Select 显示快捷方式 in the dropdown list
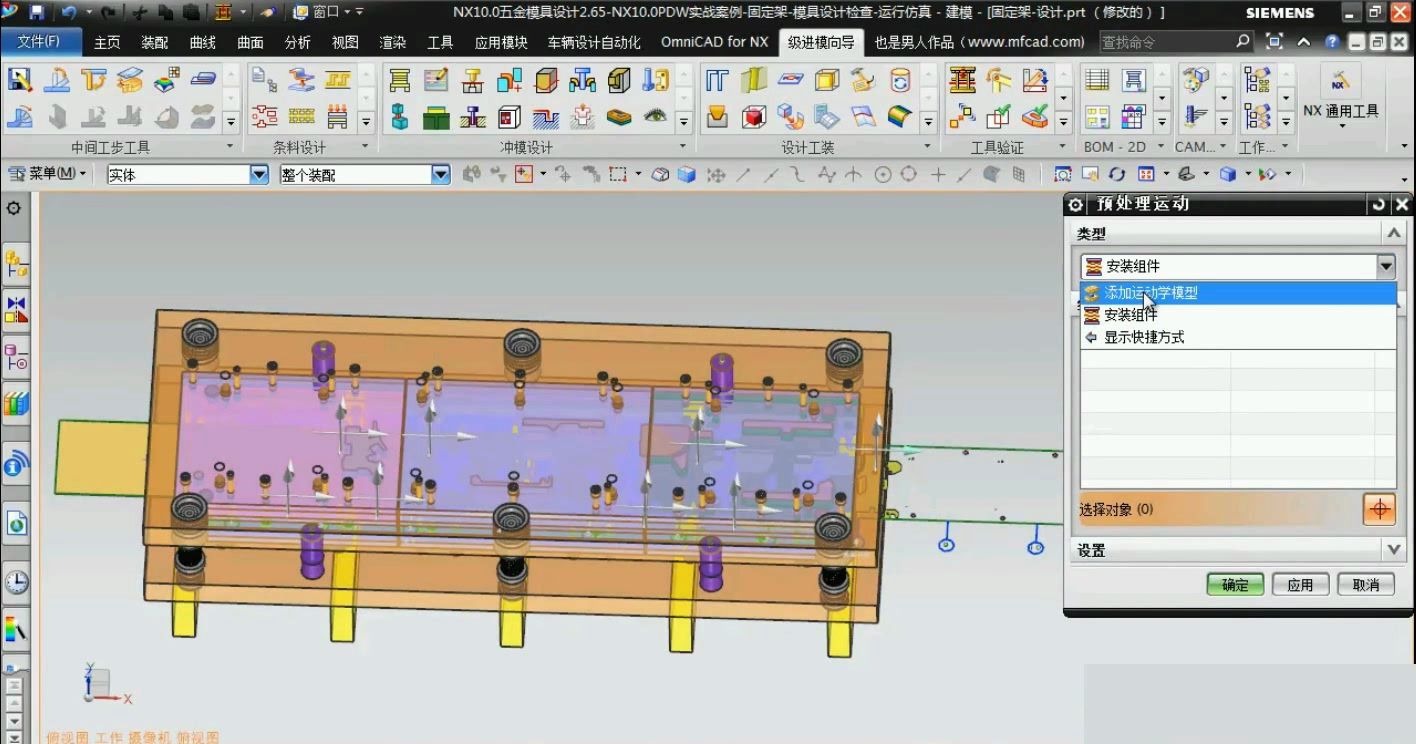Image resolution: width=1416 pixels, height=744 pixels. pyautogui.click(x=1238, y=337)
